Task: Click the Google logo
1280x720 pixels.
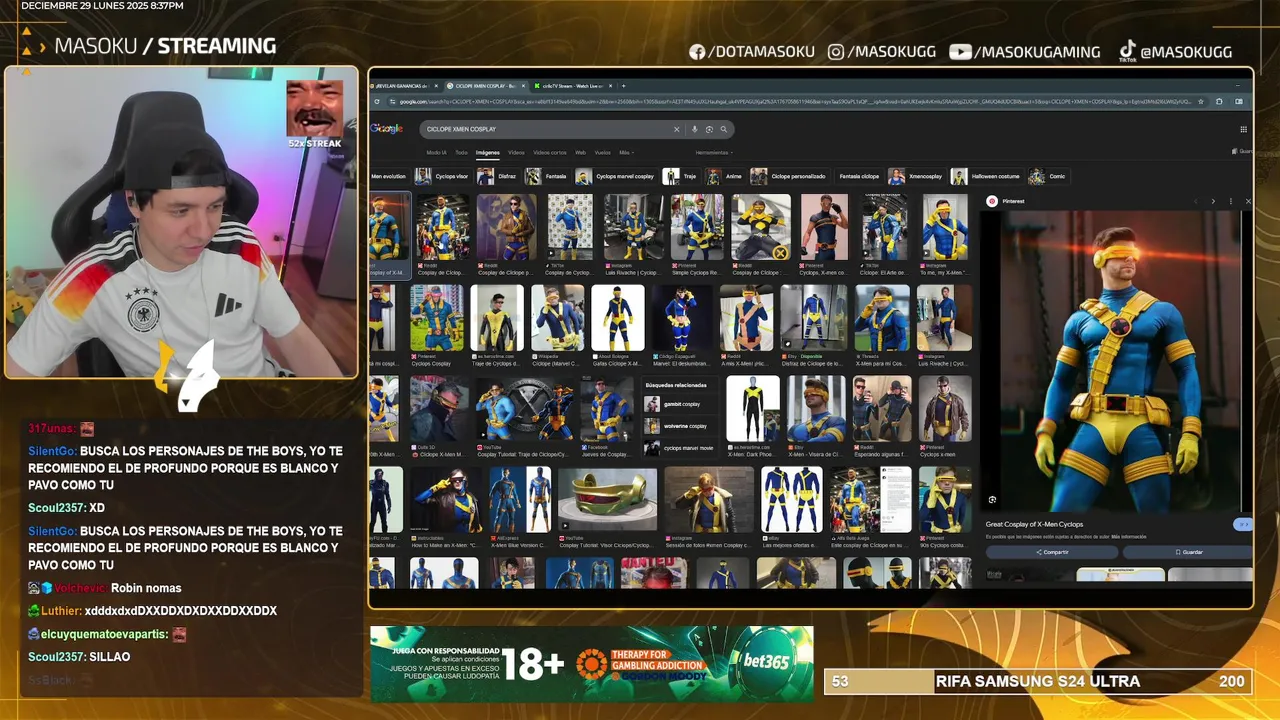Action: click(386, 129)
